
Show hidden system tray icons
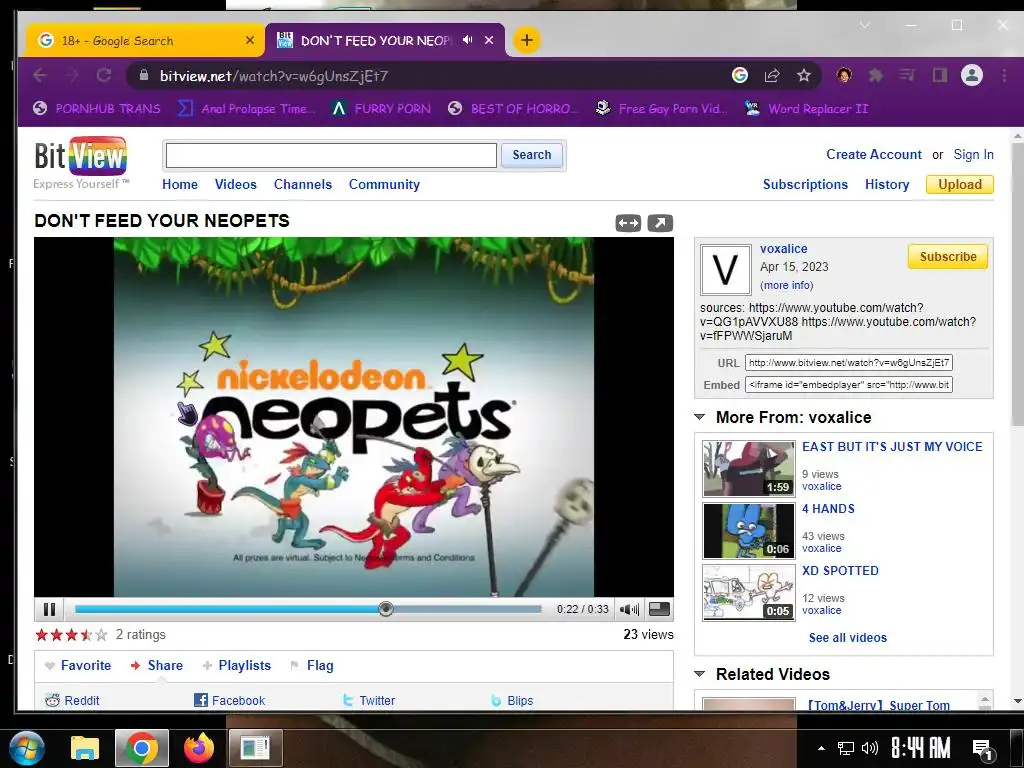[x=822, y=748]
